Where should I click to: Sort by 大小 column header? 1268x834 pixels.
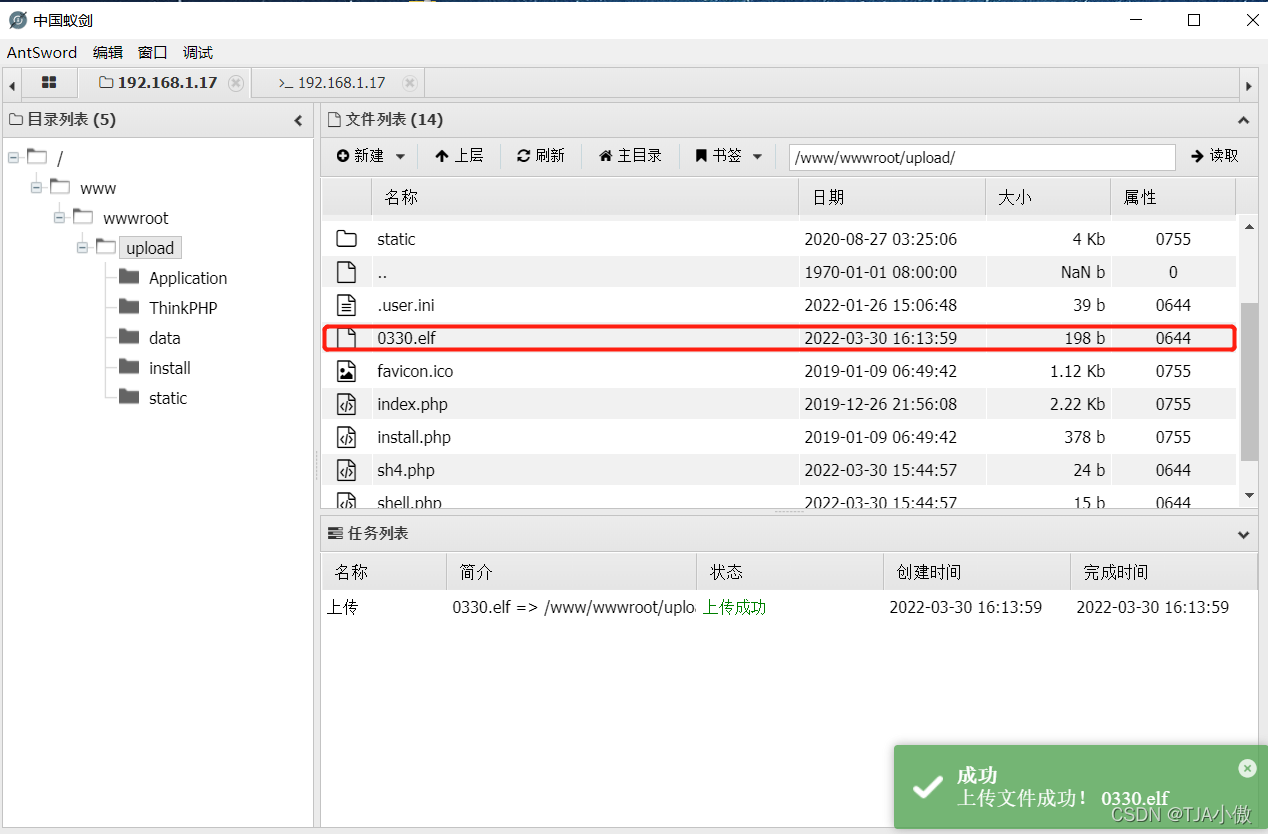point(1048,197)
